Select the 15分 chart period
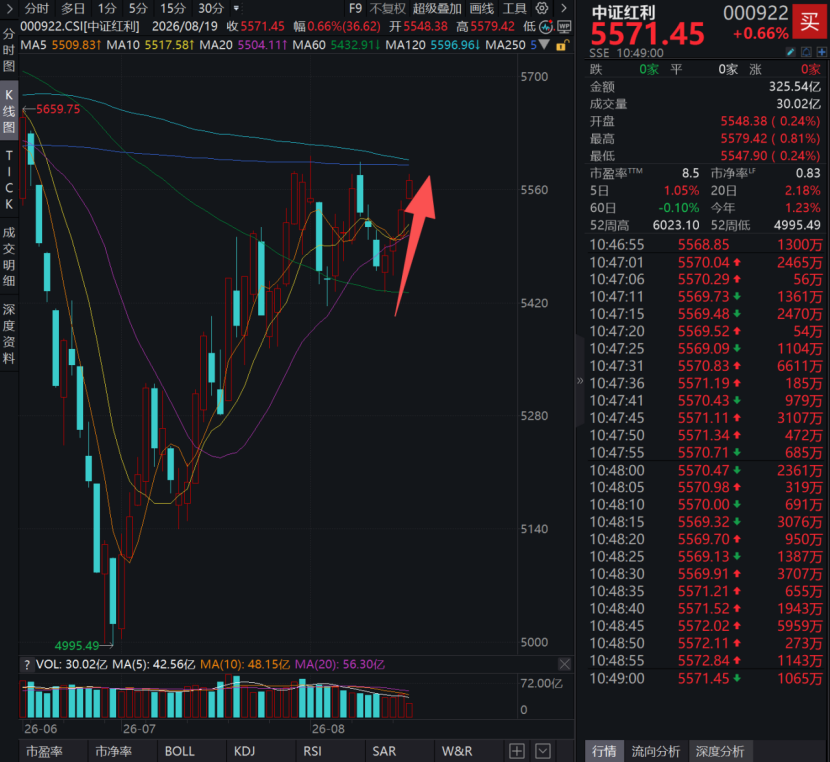 click(173, 8)
